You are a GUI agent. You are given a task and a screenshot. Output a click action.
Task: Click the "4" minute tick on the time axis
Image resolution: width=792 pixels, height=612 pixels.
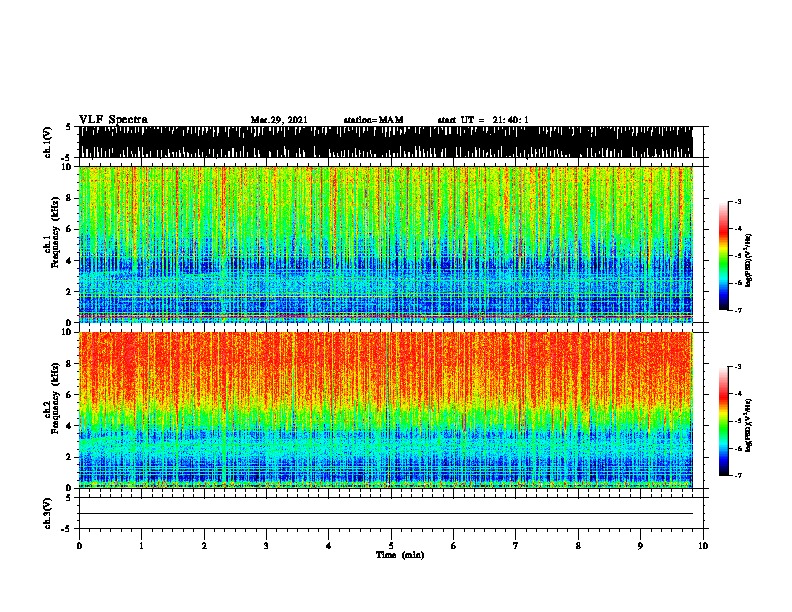click(x=329, y=546)
